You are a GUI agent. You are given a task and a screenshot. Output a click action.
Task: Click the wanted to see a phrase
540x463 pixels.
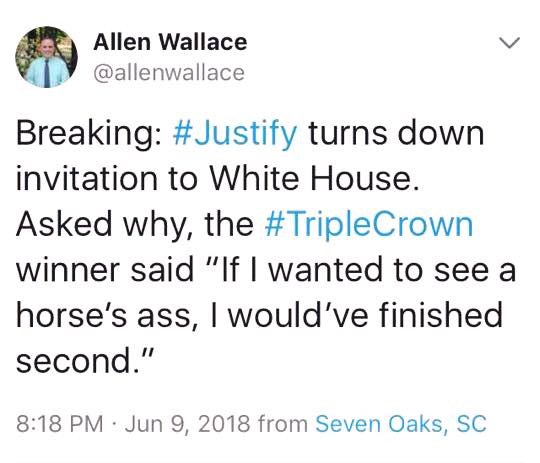pos(392,270)
